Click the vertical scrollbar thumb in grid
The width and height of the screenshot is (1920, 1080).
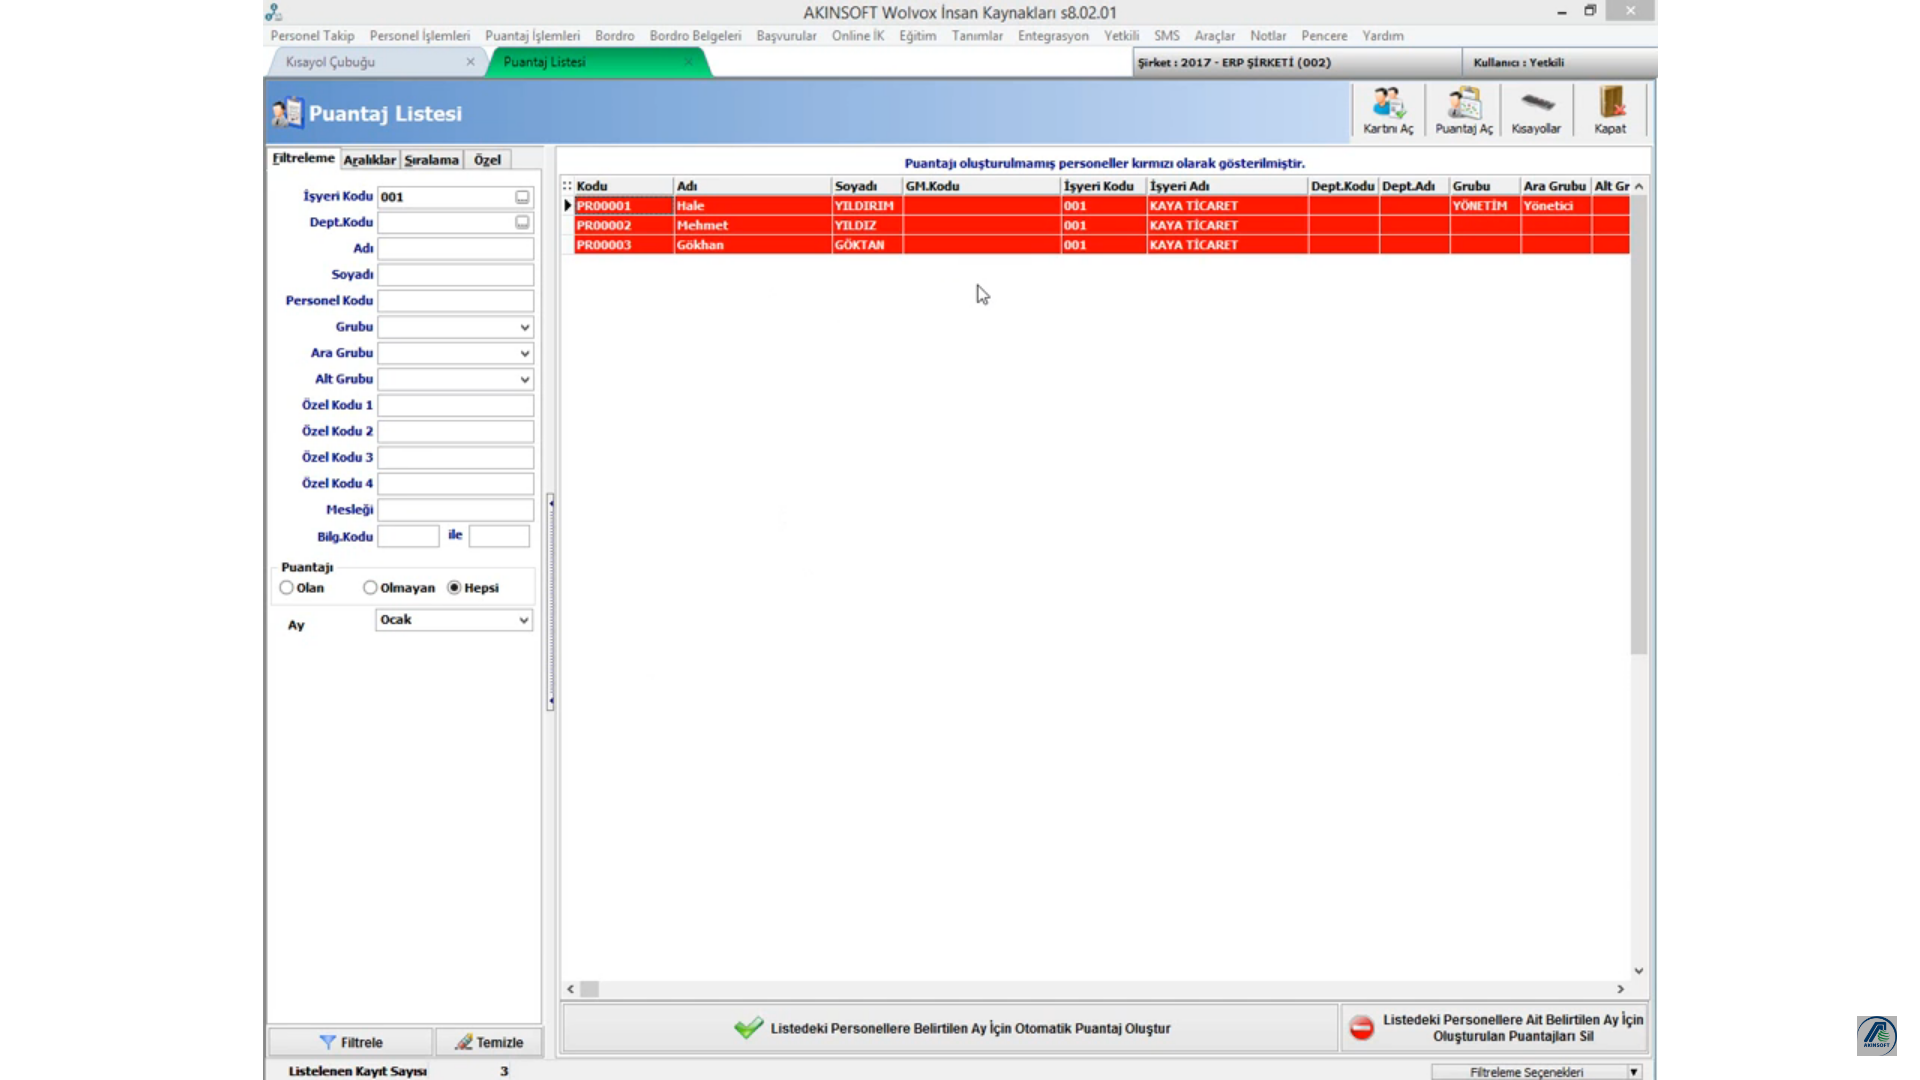[1638, 425]
